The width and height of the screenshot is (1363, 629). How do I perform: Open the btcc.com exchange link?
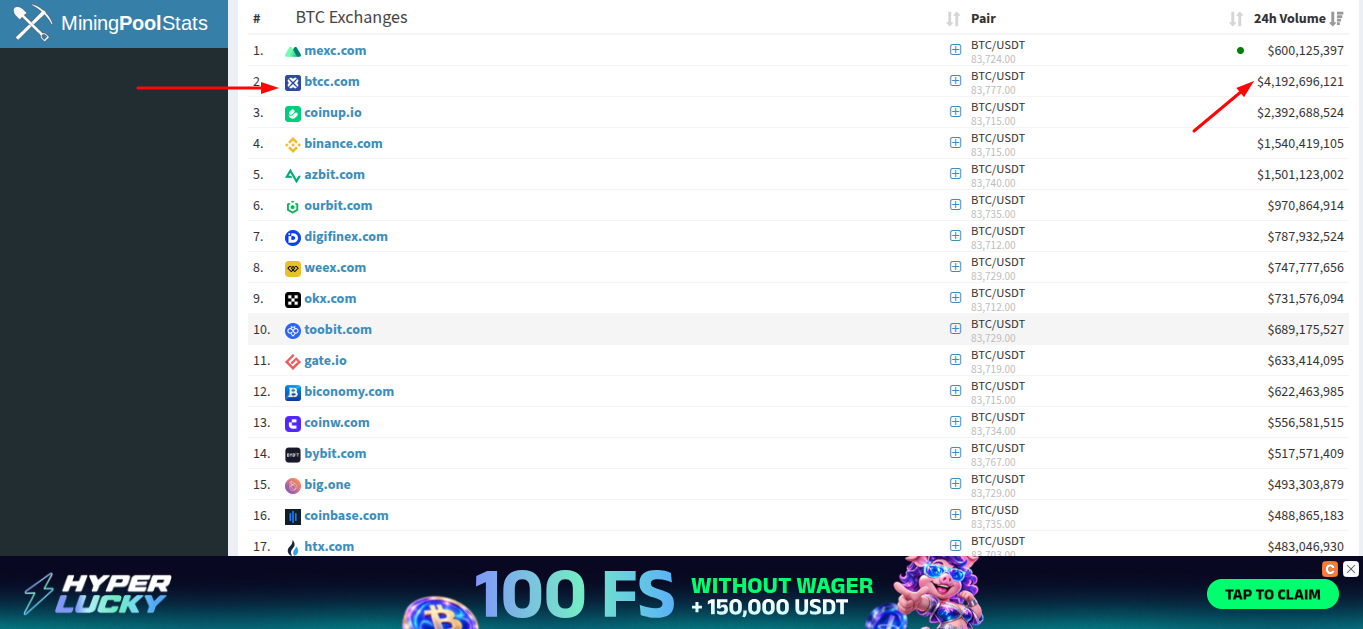point(332,82)
